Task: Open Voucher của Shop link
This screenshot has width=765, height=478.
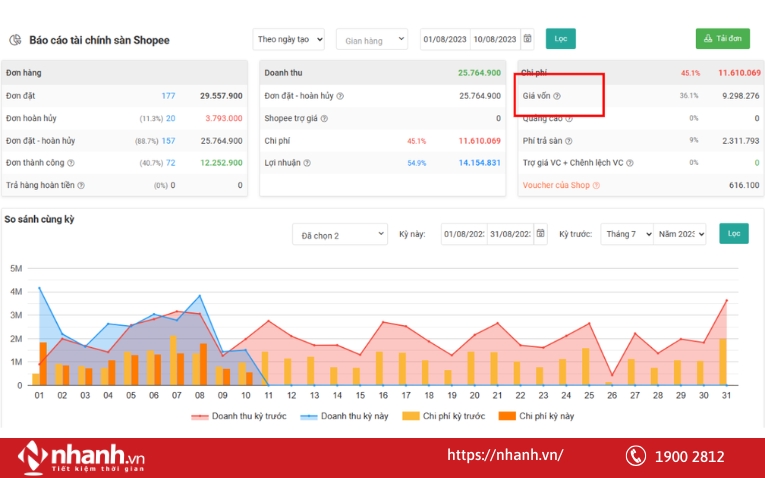Action: coord(556,185)
